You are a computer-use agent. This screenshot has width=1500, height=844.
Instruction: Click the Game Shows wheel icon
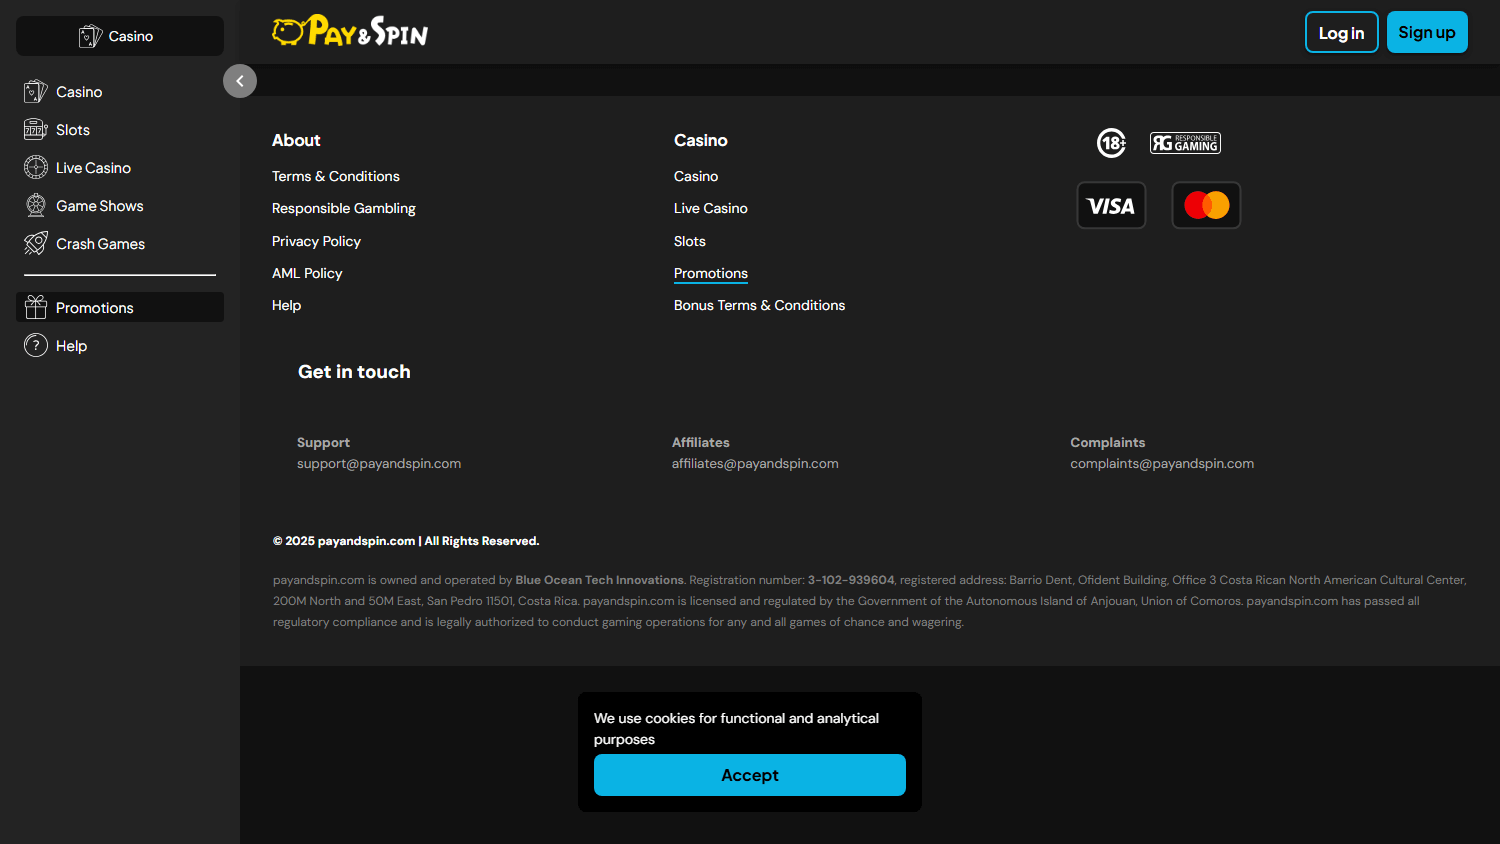click(x=36, y=206)
